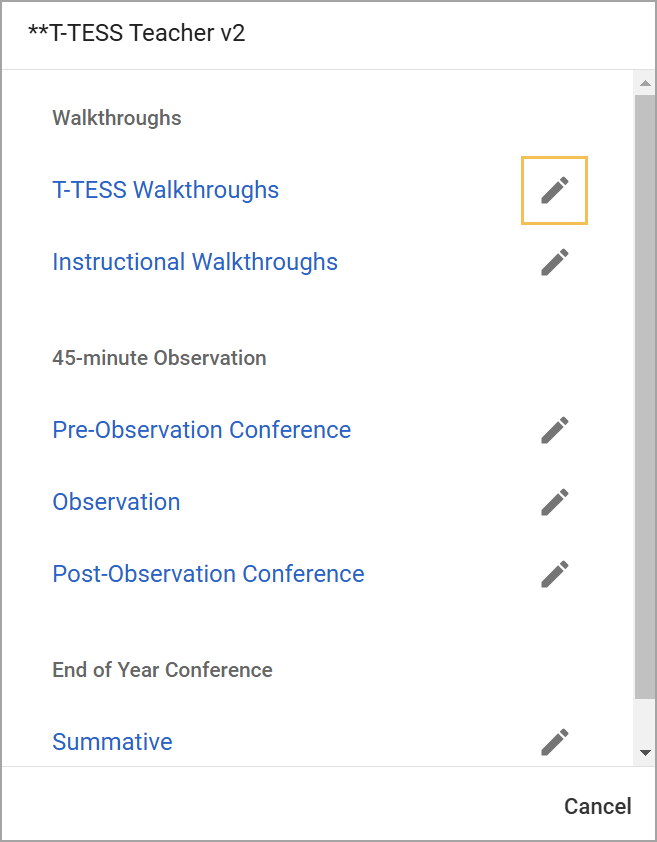The height and width of the screenshot is (842, 657).
Task: Click the pencil icon beside Summative
Action: (x=554, y=742)
